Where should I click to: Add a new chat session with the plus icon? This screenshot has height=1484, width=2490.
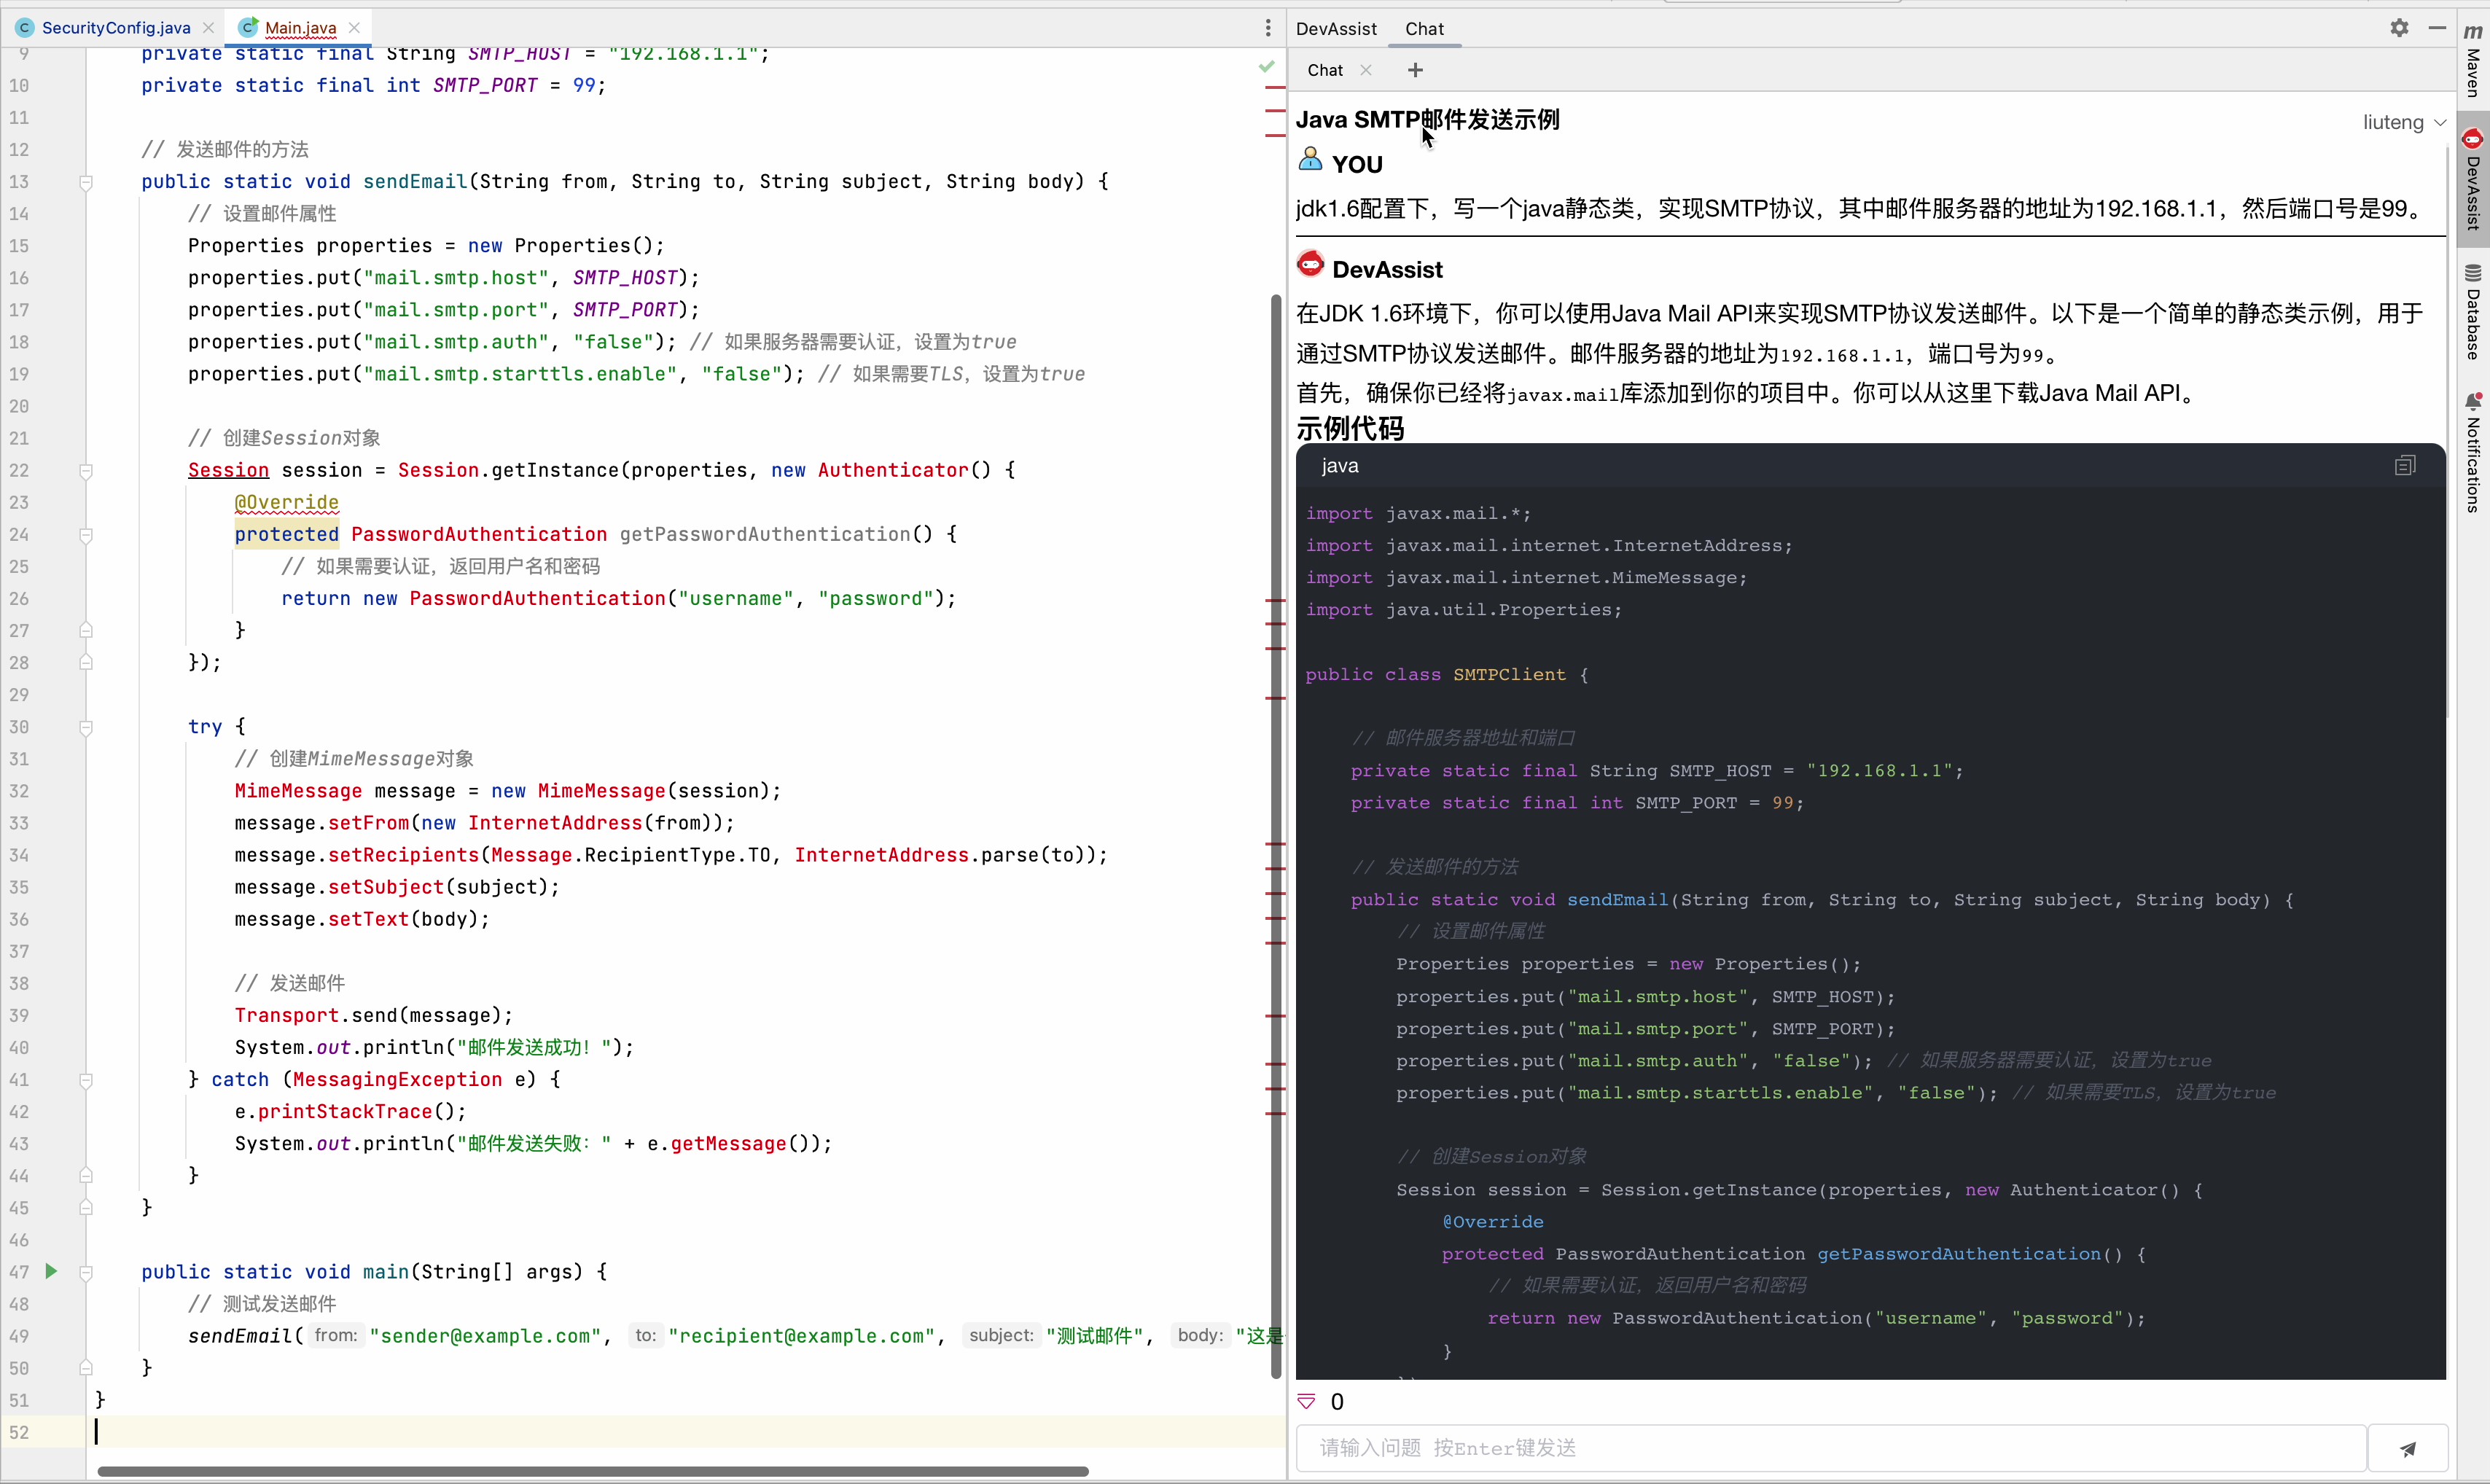pos(1415,70)
